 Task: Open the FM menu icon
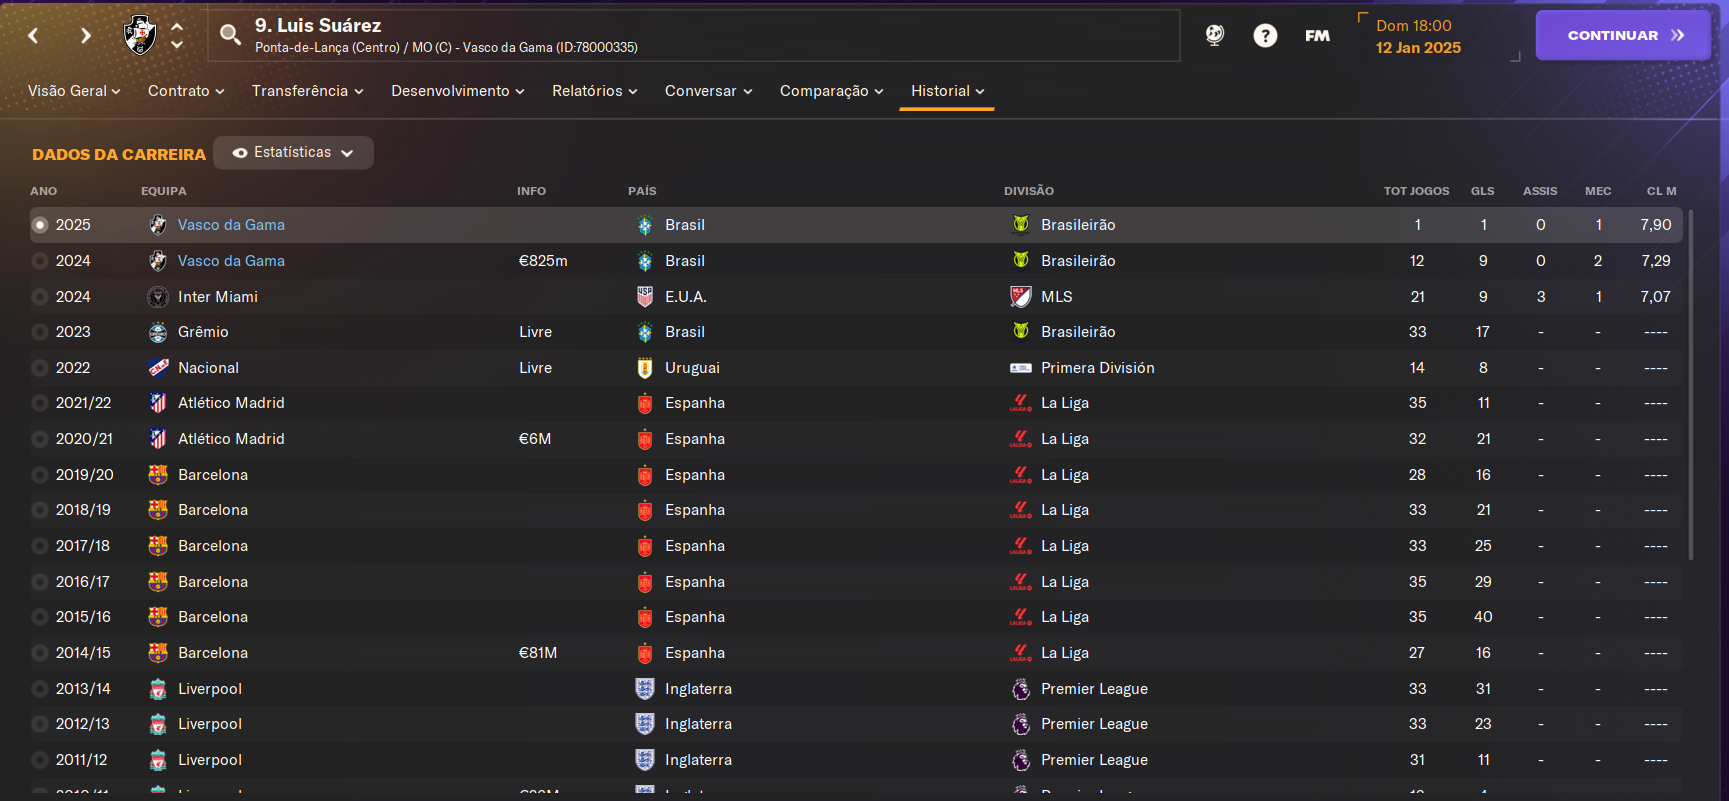pyautogui.click(x=1317, y=36)
